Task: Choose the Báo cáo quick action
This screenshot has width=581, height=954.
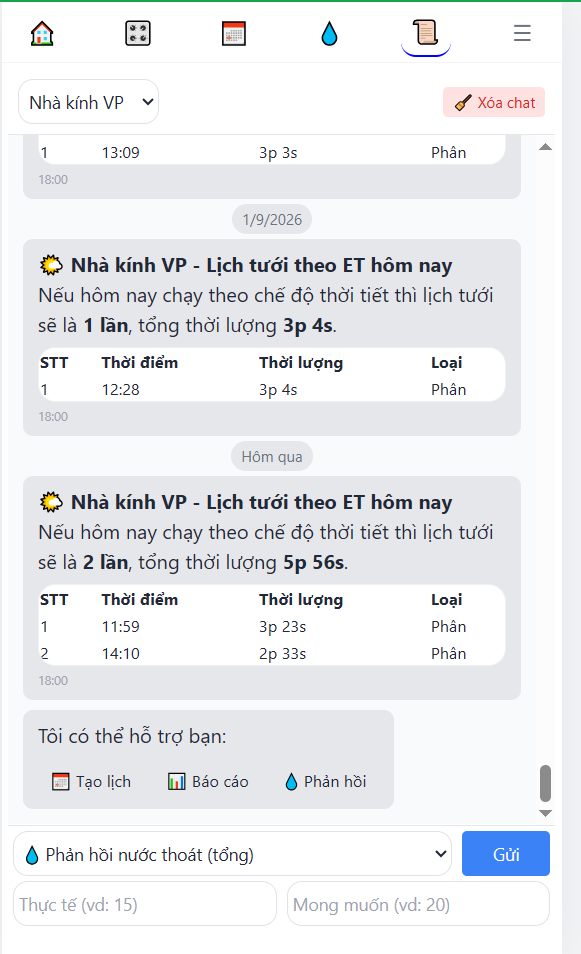Action: click(x=208, y=781)
